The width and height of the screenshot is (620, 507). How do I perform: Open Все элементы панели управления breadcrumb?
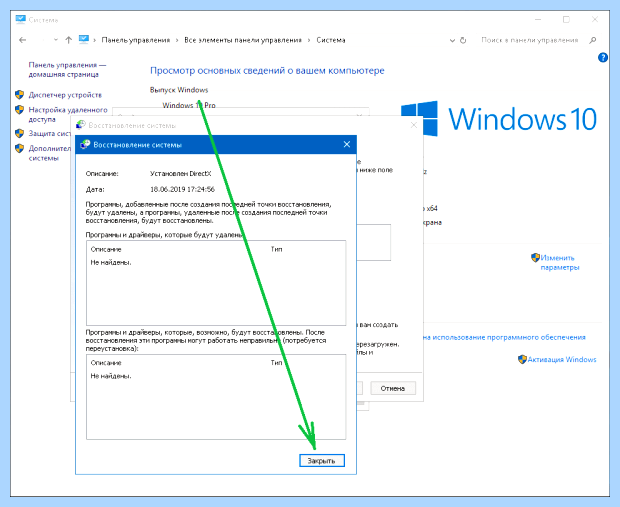click(243, 40)
